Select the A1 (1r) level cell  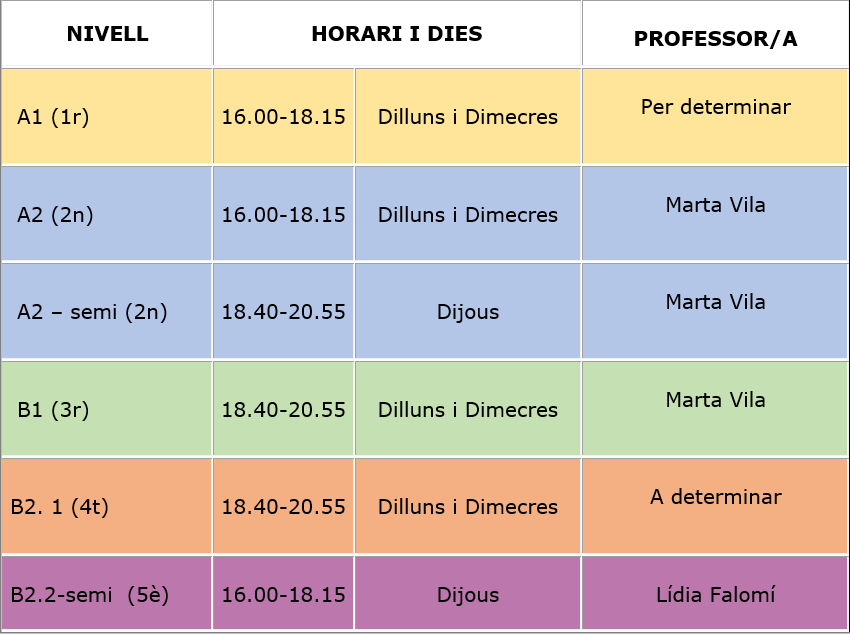(x=107, y=116)
